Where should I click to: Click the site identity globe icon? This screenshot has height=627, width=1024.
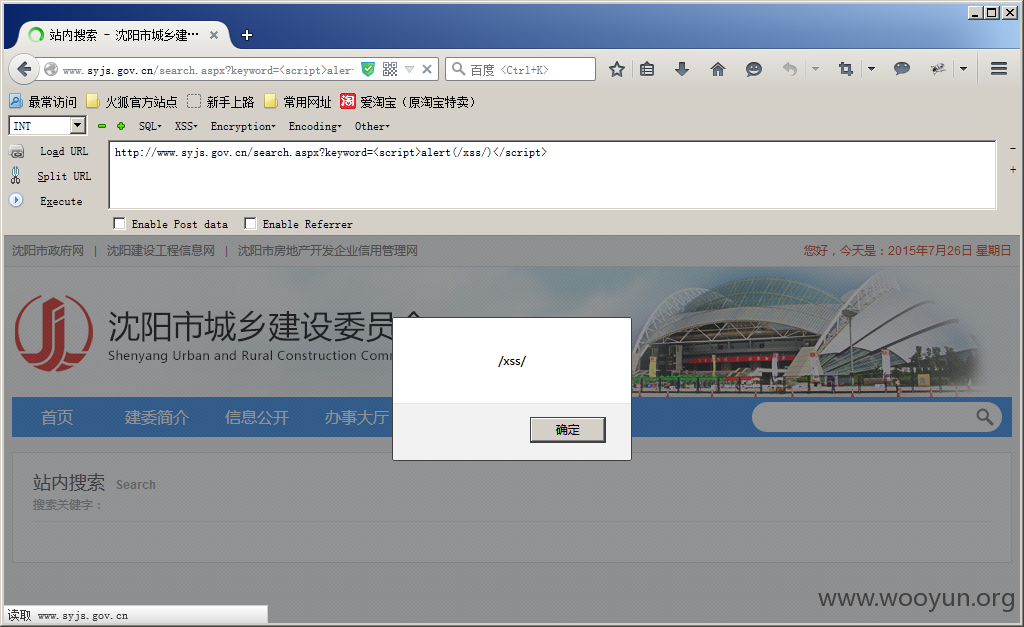click(x=51, y=69)
